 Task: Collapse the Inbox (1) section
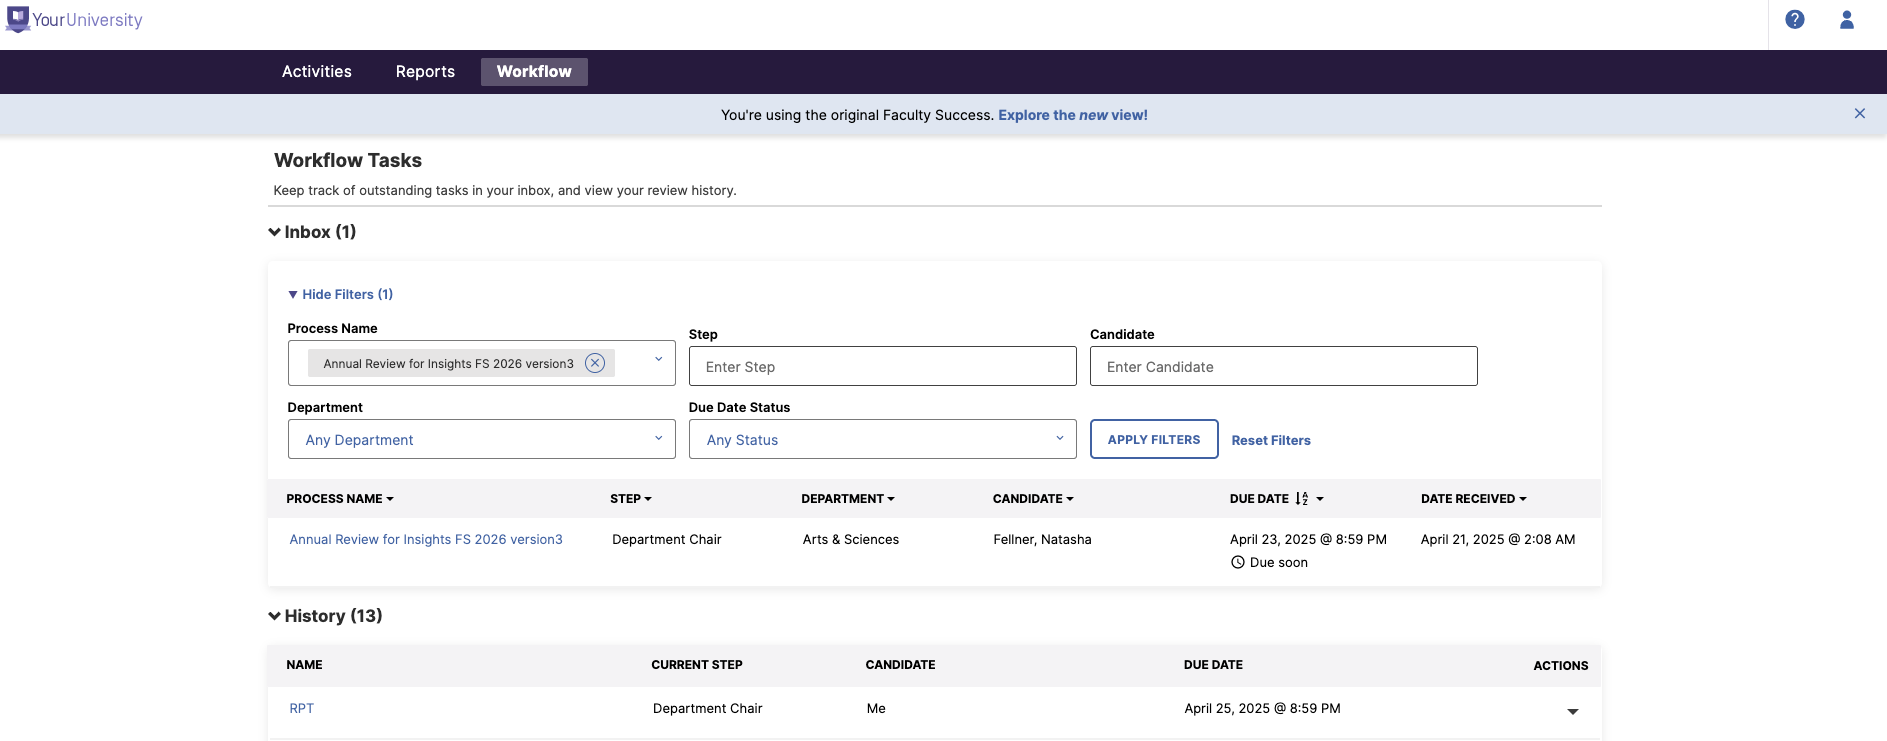pyautogui.click(x=312, y=232)
